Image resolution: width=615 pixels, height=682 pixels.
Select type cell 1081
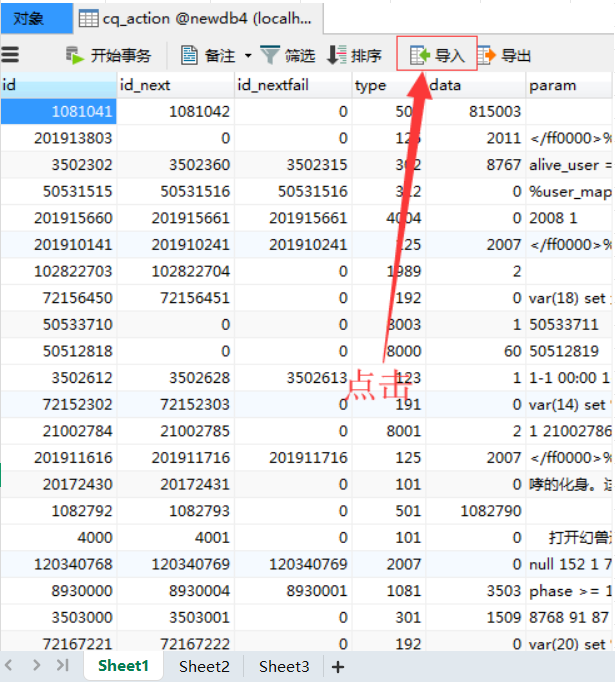tap(388, 591)
